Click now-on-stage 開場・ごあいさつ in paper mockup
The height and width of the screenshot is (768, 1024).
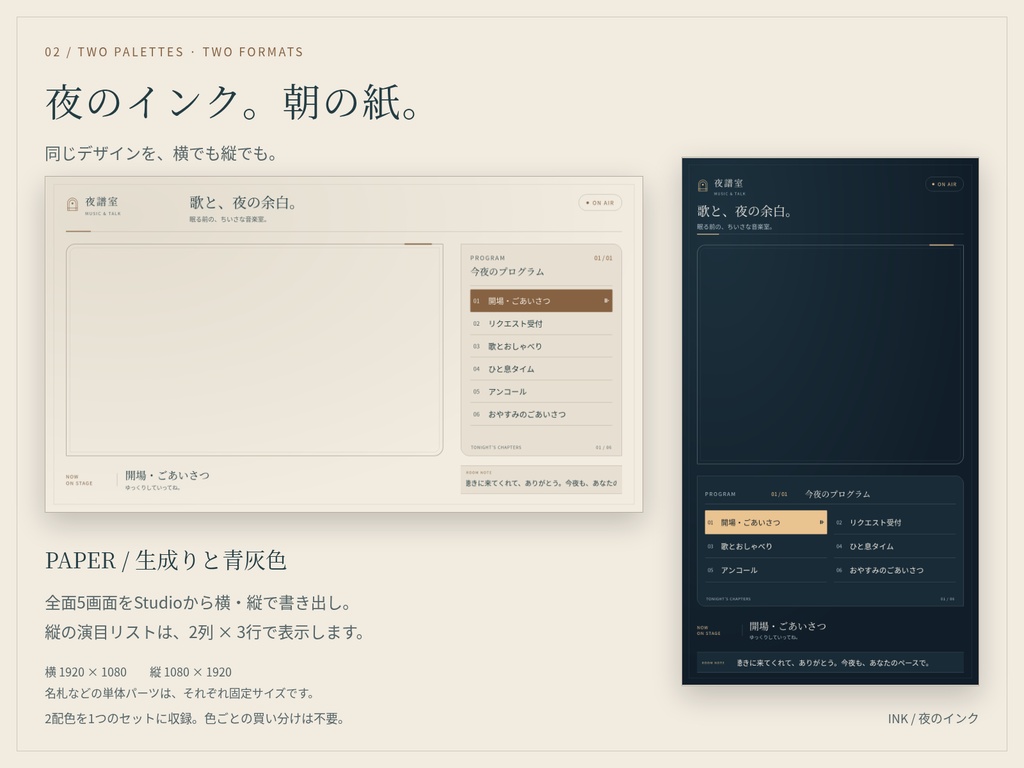pyautogui.click(x=167, y=475)
